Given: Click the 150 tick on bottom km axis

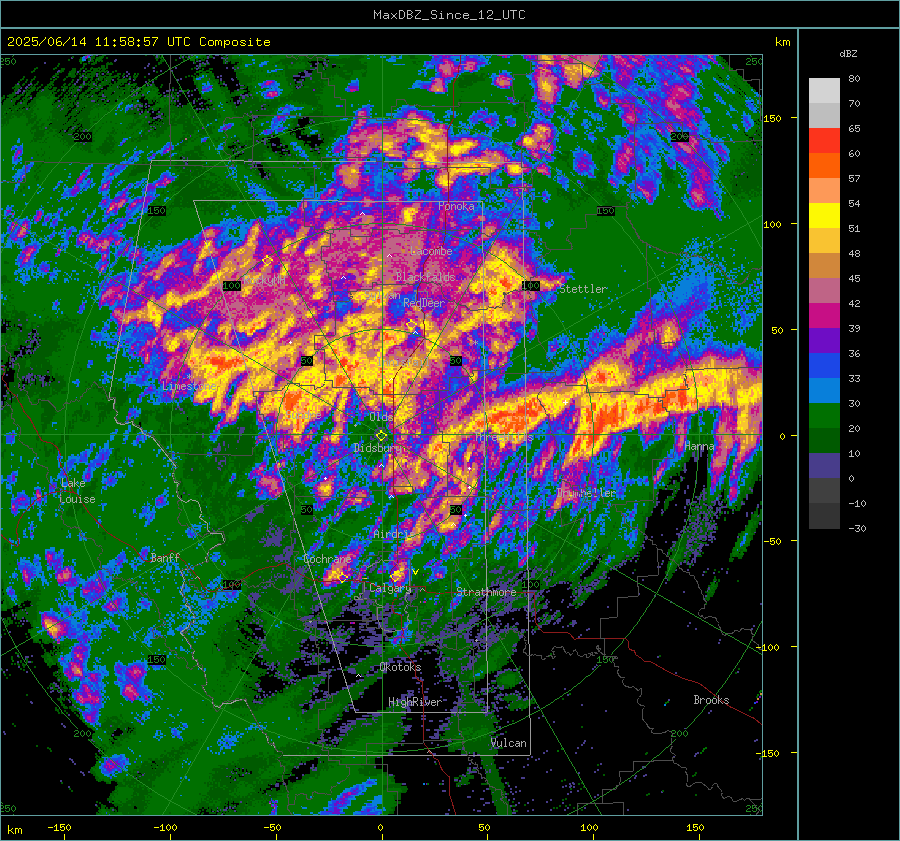Looking at the screenshot, I should pyautogui.click(x=695, y=827).
